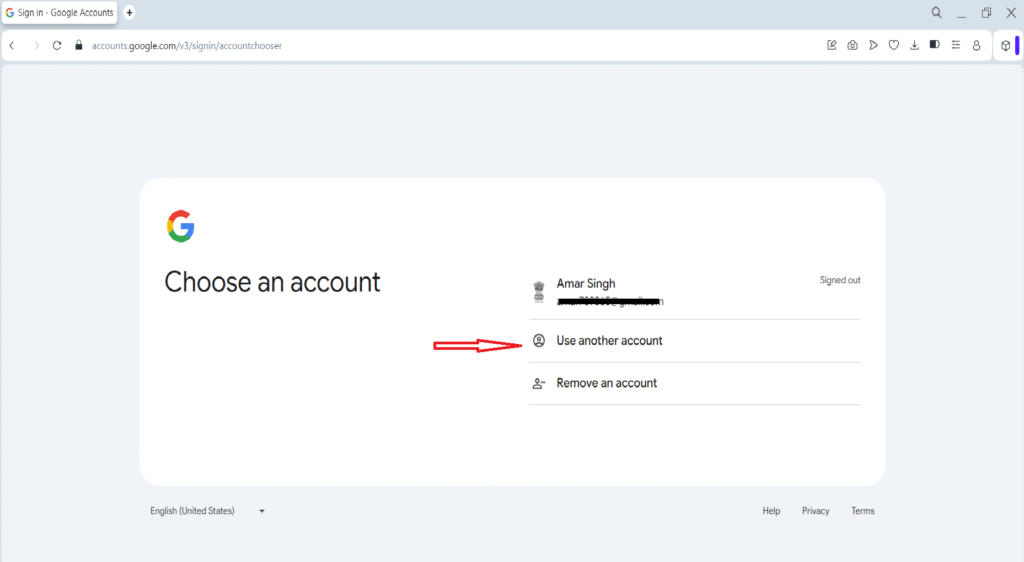Click the half-filled battery-style toolbar icon

(935, 44)
